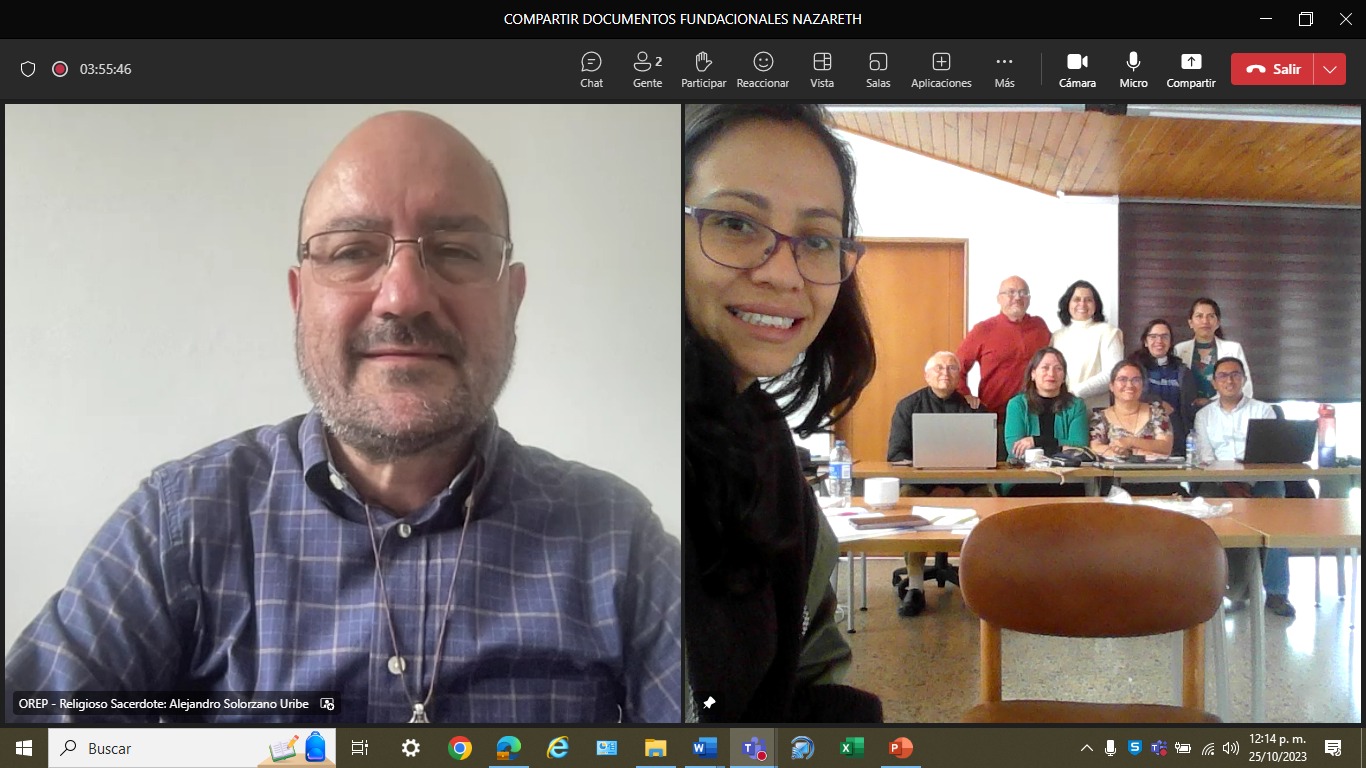Launch Internet Explorer from the taskbar
The image size is (1366, 768).
tap(558, 748)
